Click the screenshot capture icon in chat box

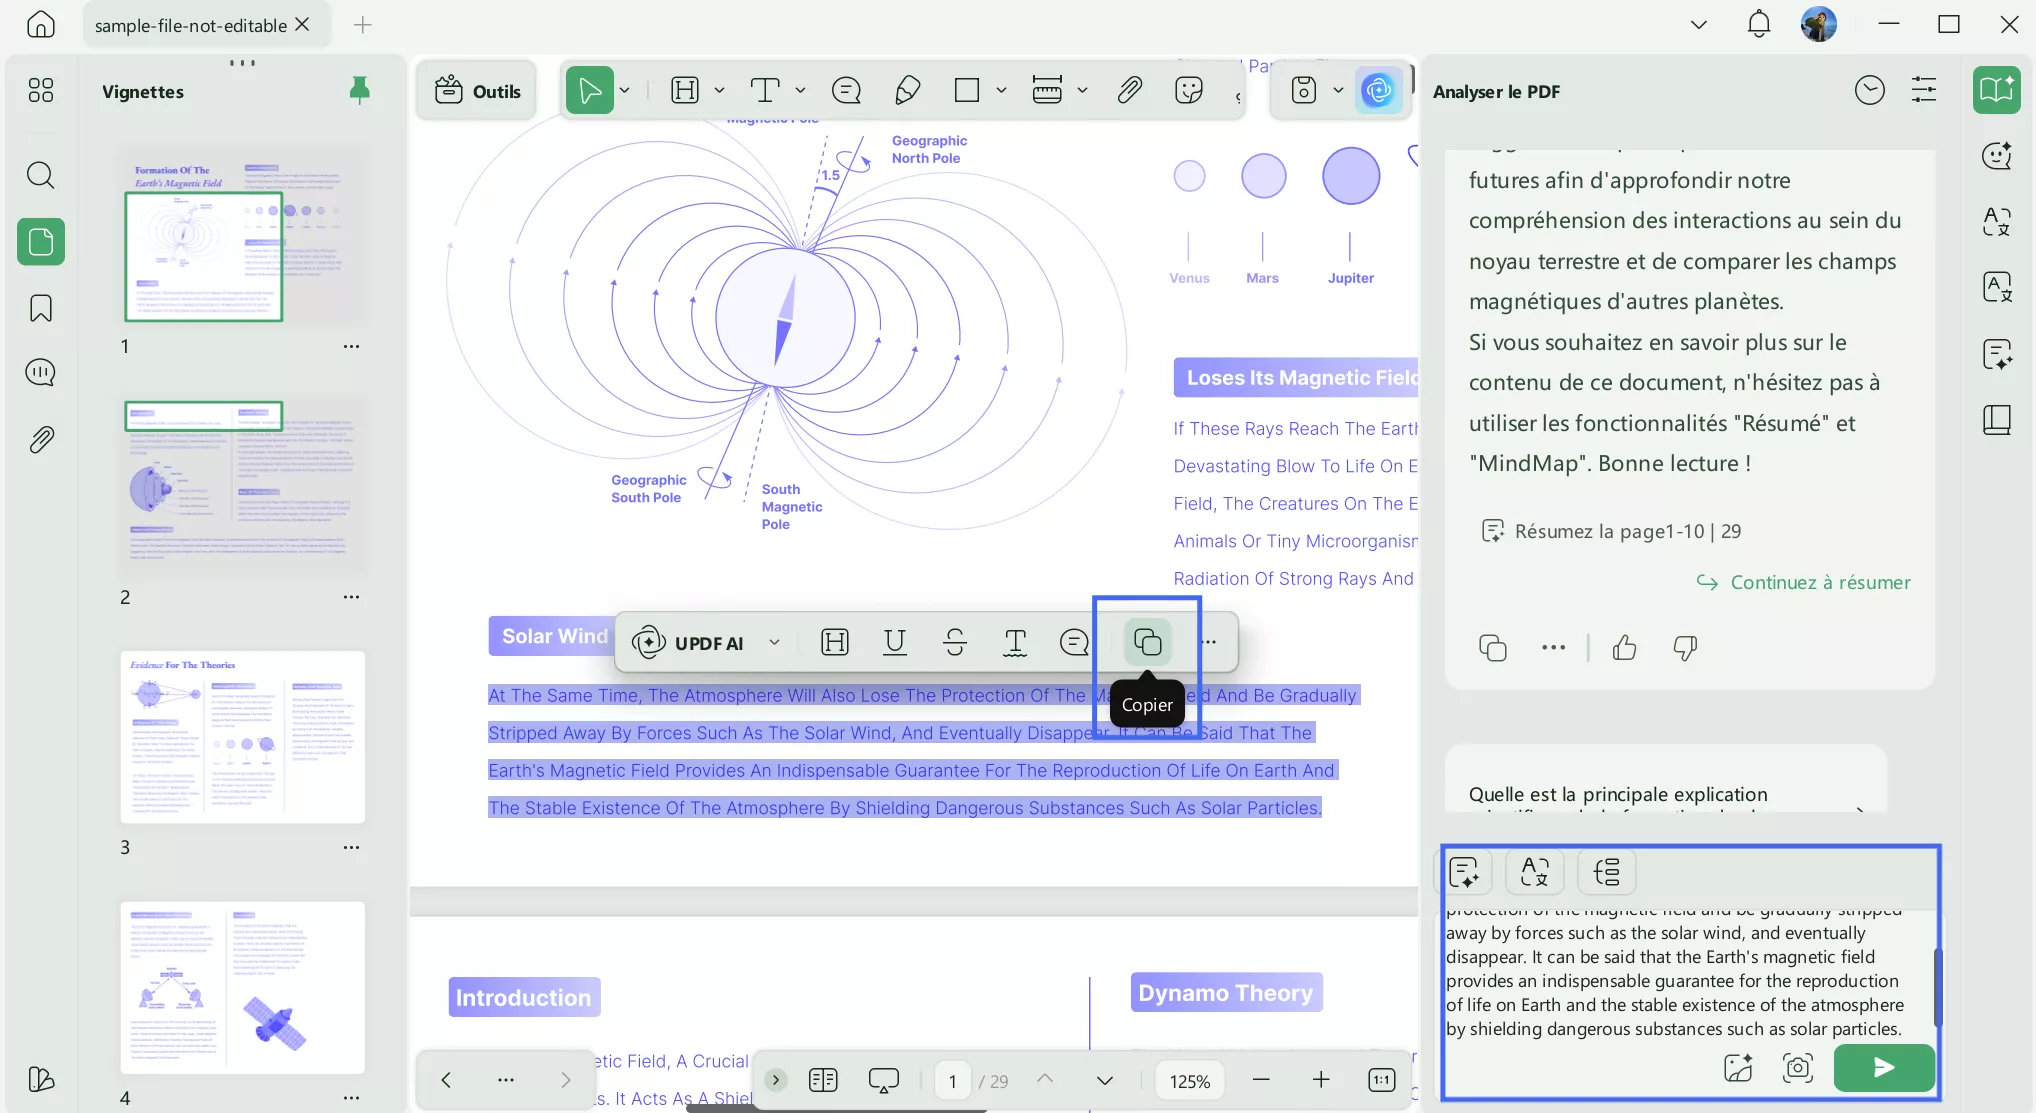pos(1797,1067)
